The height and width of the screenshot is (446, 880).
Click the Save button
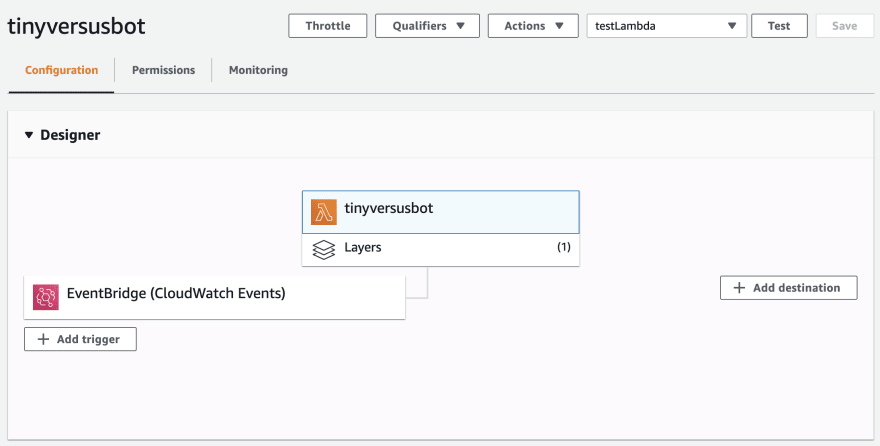[845, 26]
